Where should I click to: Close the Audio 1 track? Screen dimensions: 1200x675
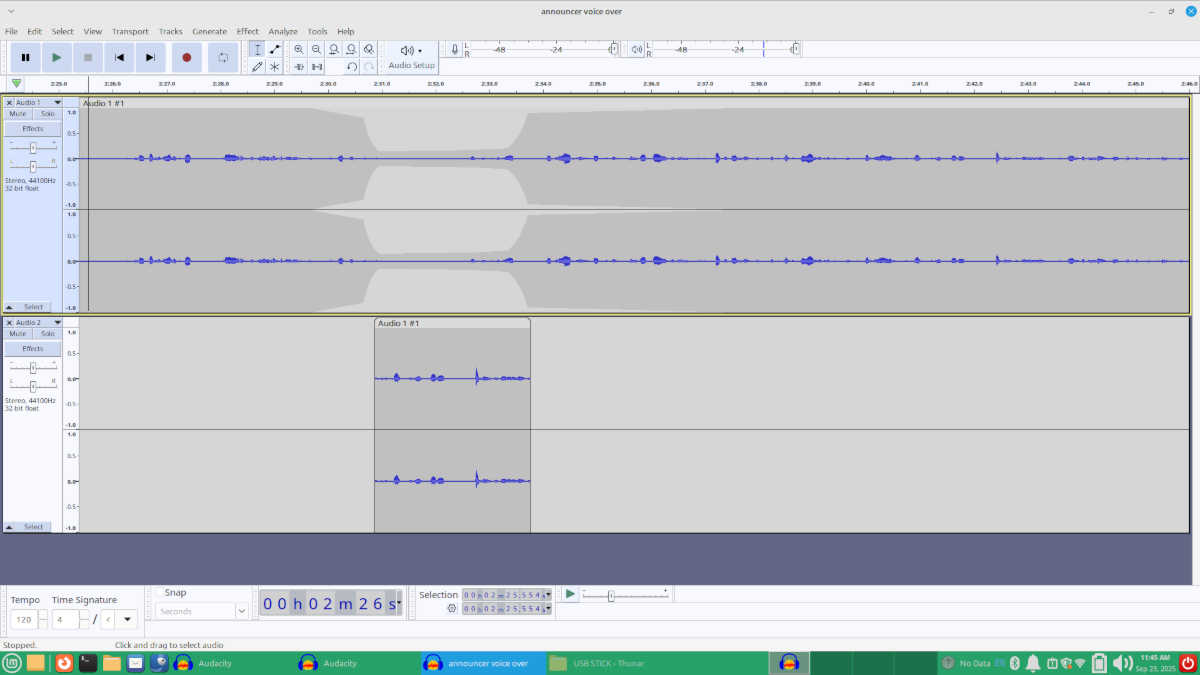[x=10, y=102]
